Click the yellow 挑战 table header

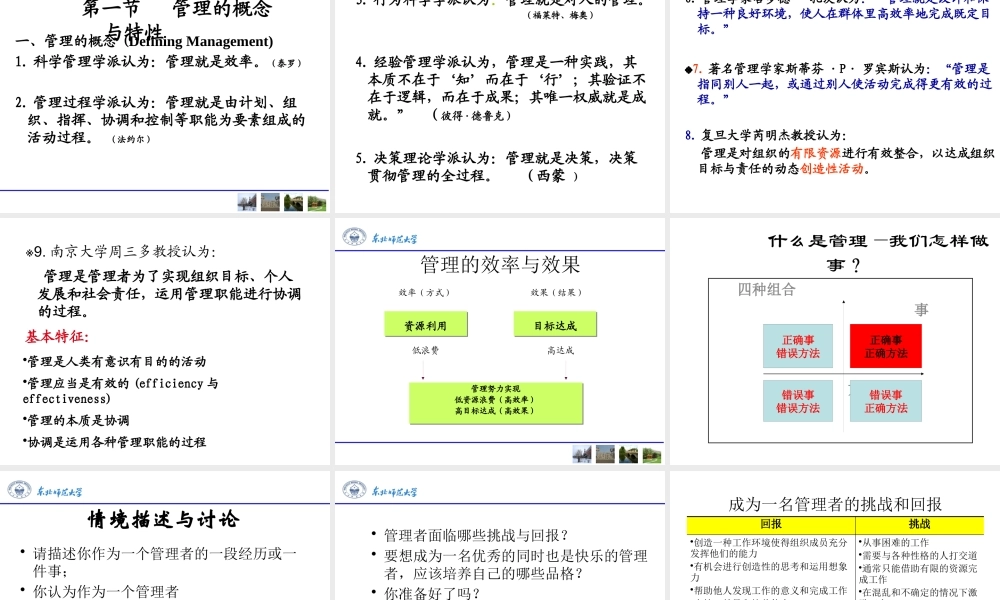pyautogui.click(x=920, y=525)
